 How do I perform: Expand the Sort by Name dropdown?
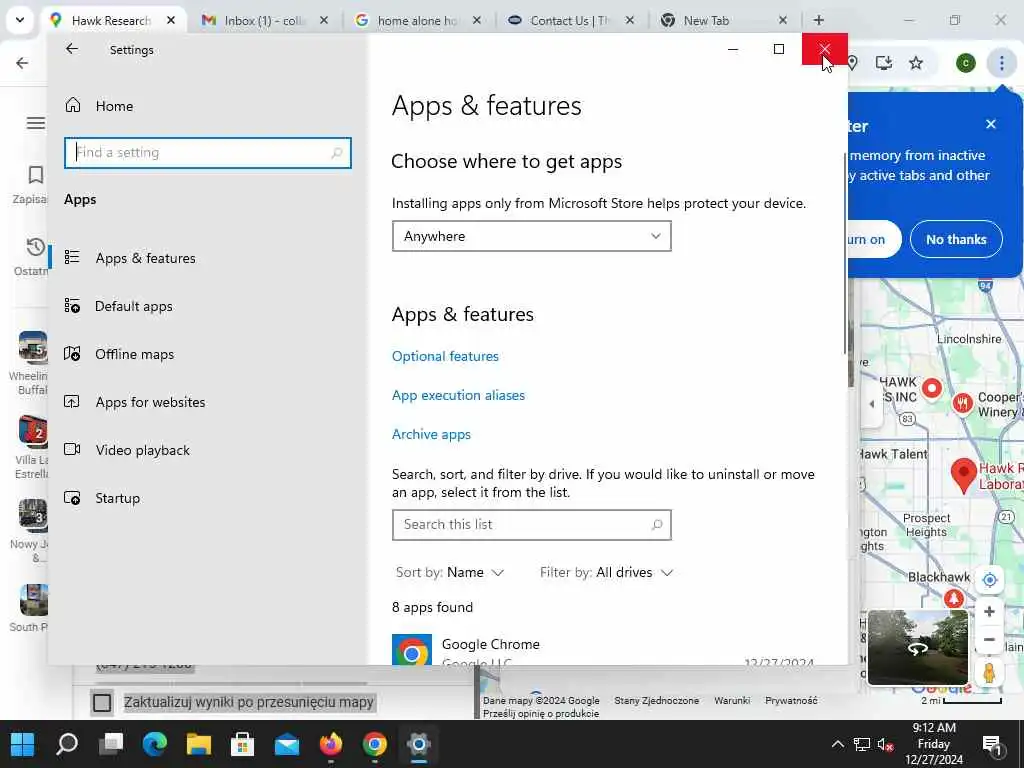click(449, 573)
